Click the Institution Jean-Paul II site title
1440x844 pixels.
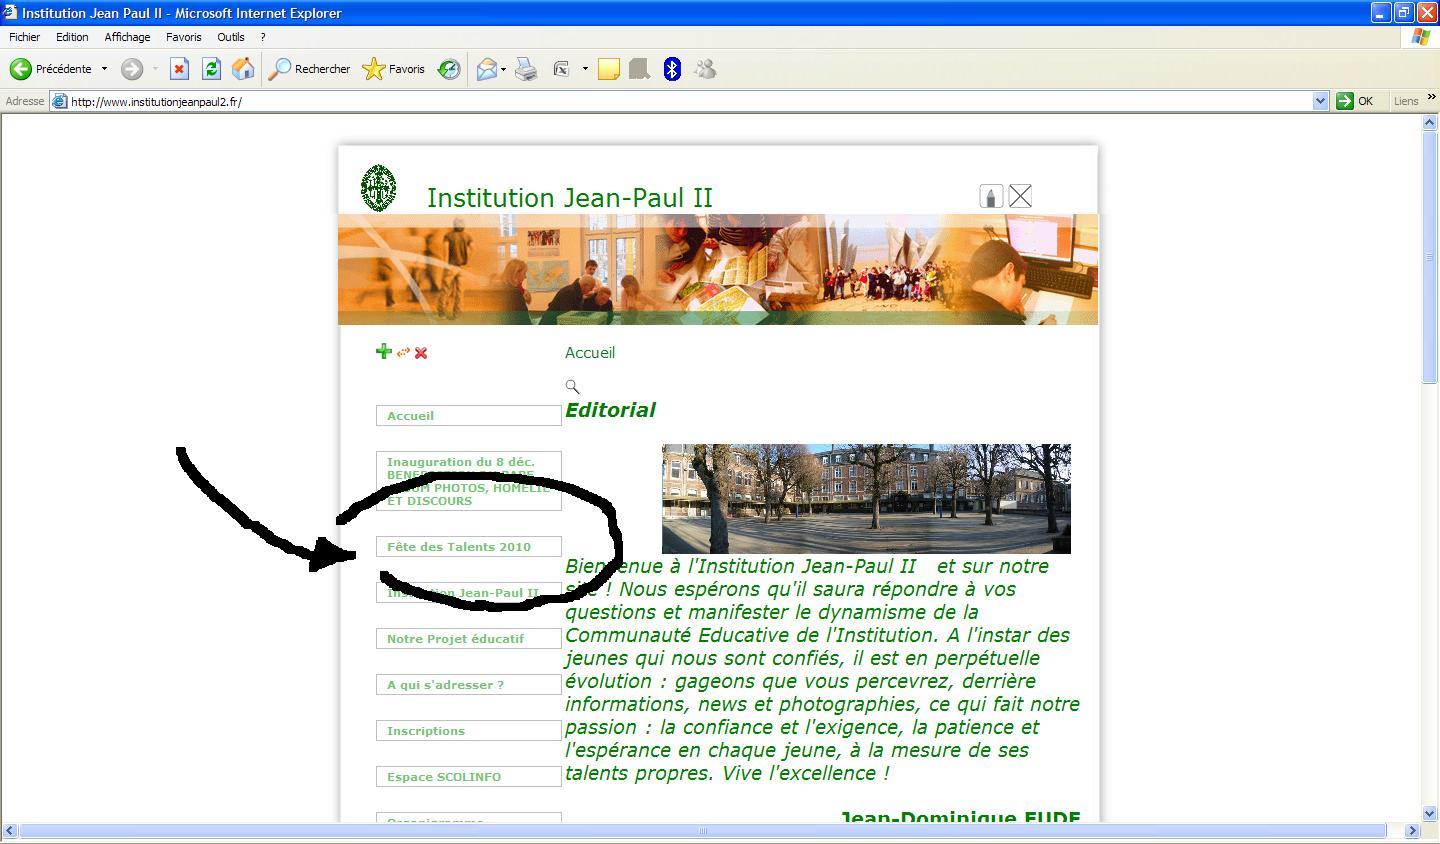[569, 197]
